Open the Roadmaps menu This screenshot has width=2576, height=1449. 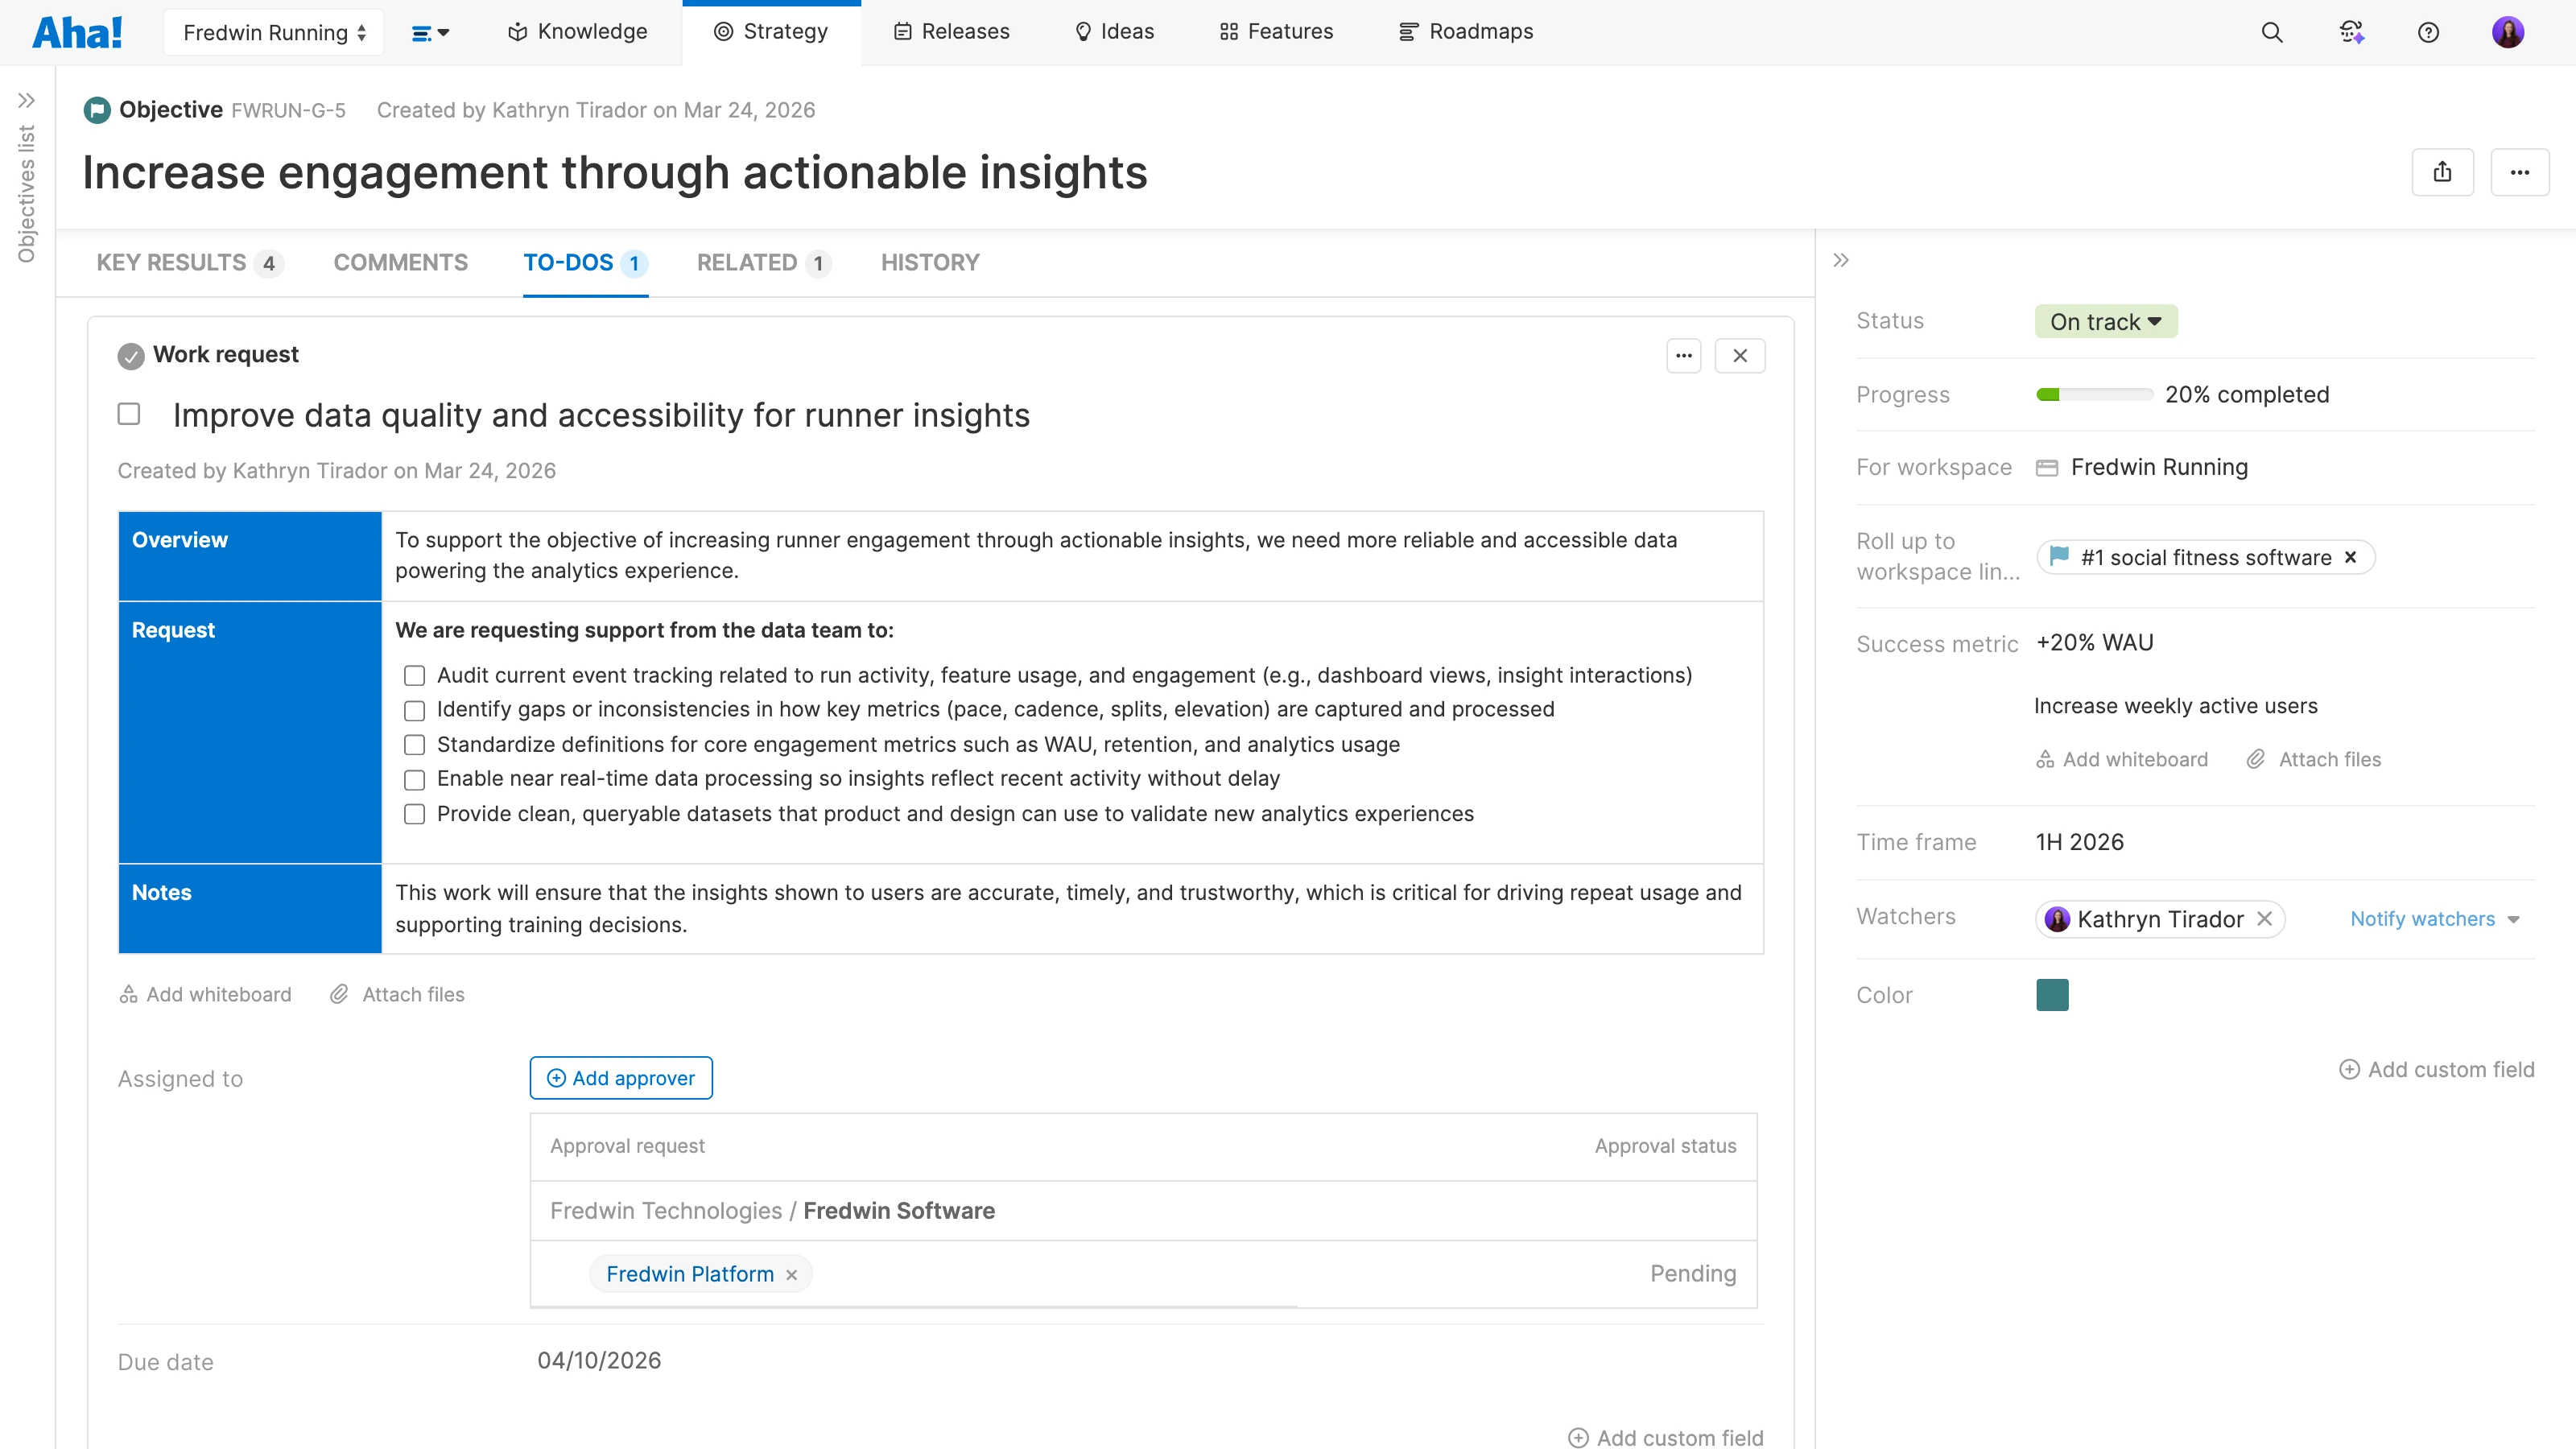(1466, 32)
